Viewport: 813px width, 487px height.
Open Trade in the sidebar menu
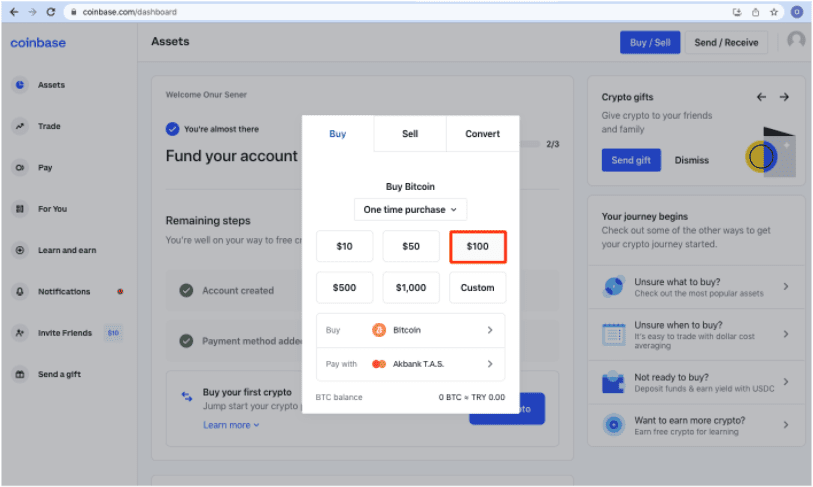click(x=49, y=126)
